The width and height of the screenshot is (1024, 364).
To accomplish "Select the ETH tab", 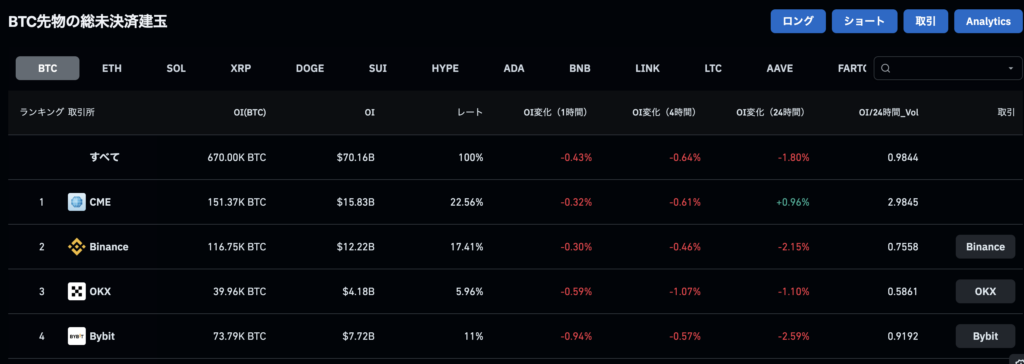I will tap(112, 68).
